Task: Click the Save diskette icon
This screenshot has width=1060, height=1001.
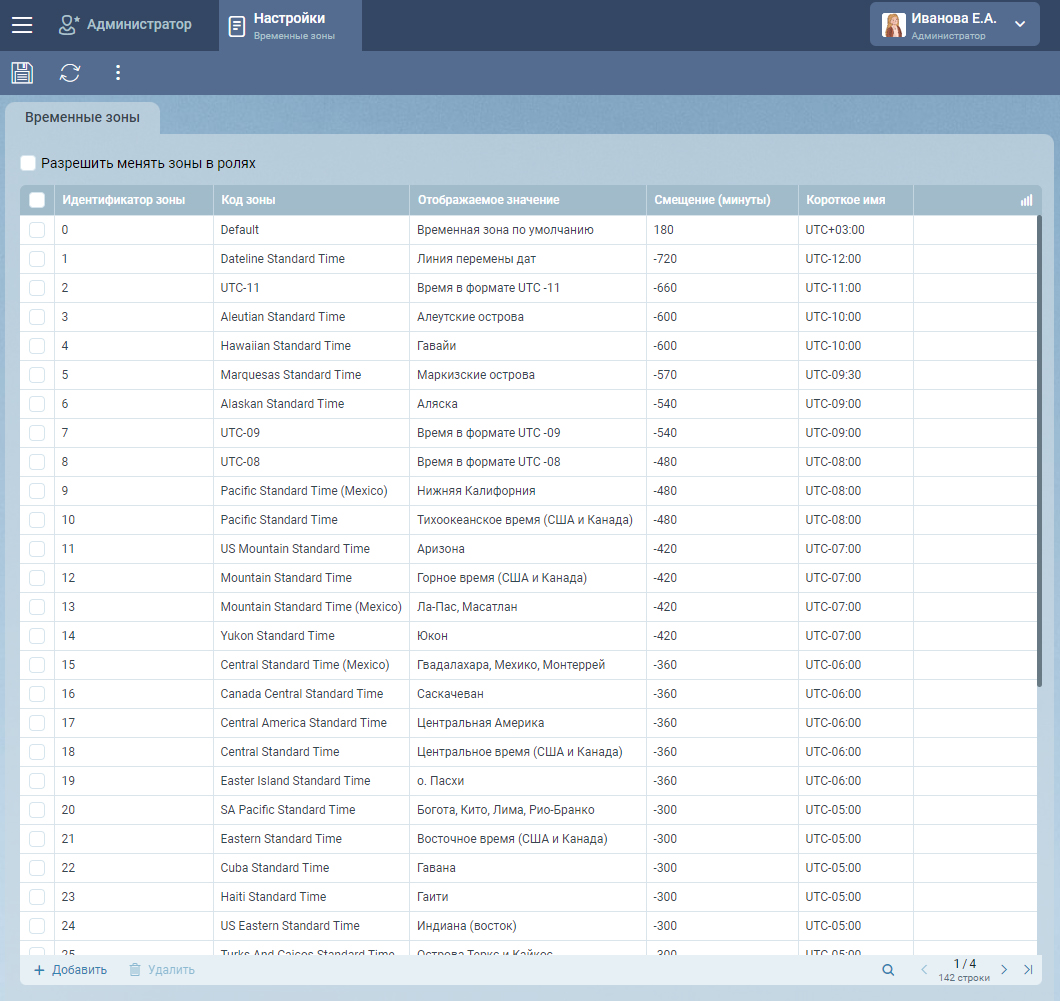Action: click(22, 73)
